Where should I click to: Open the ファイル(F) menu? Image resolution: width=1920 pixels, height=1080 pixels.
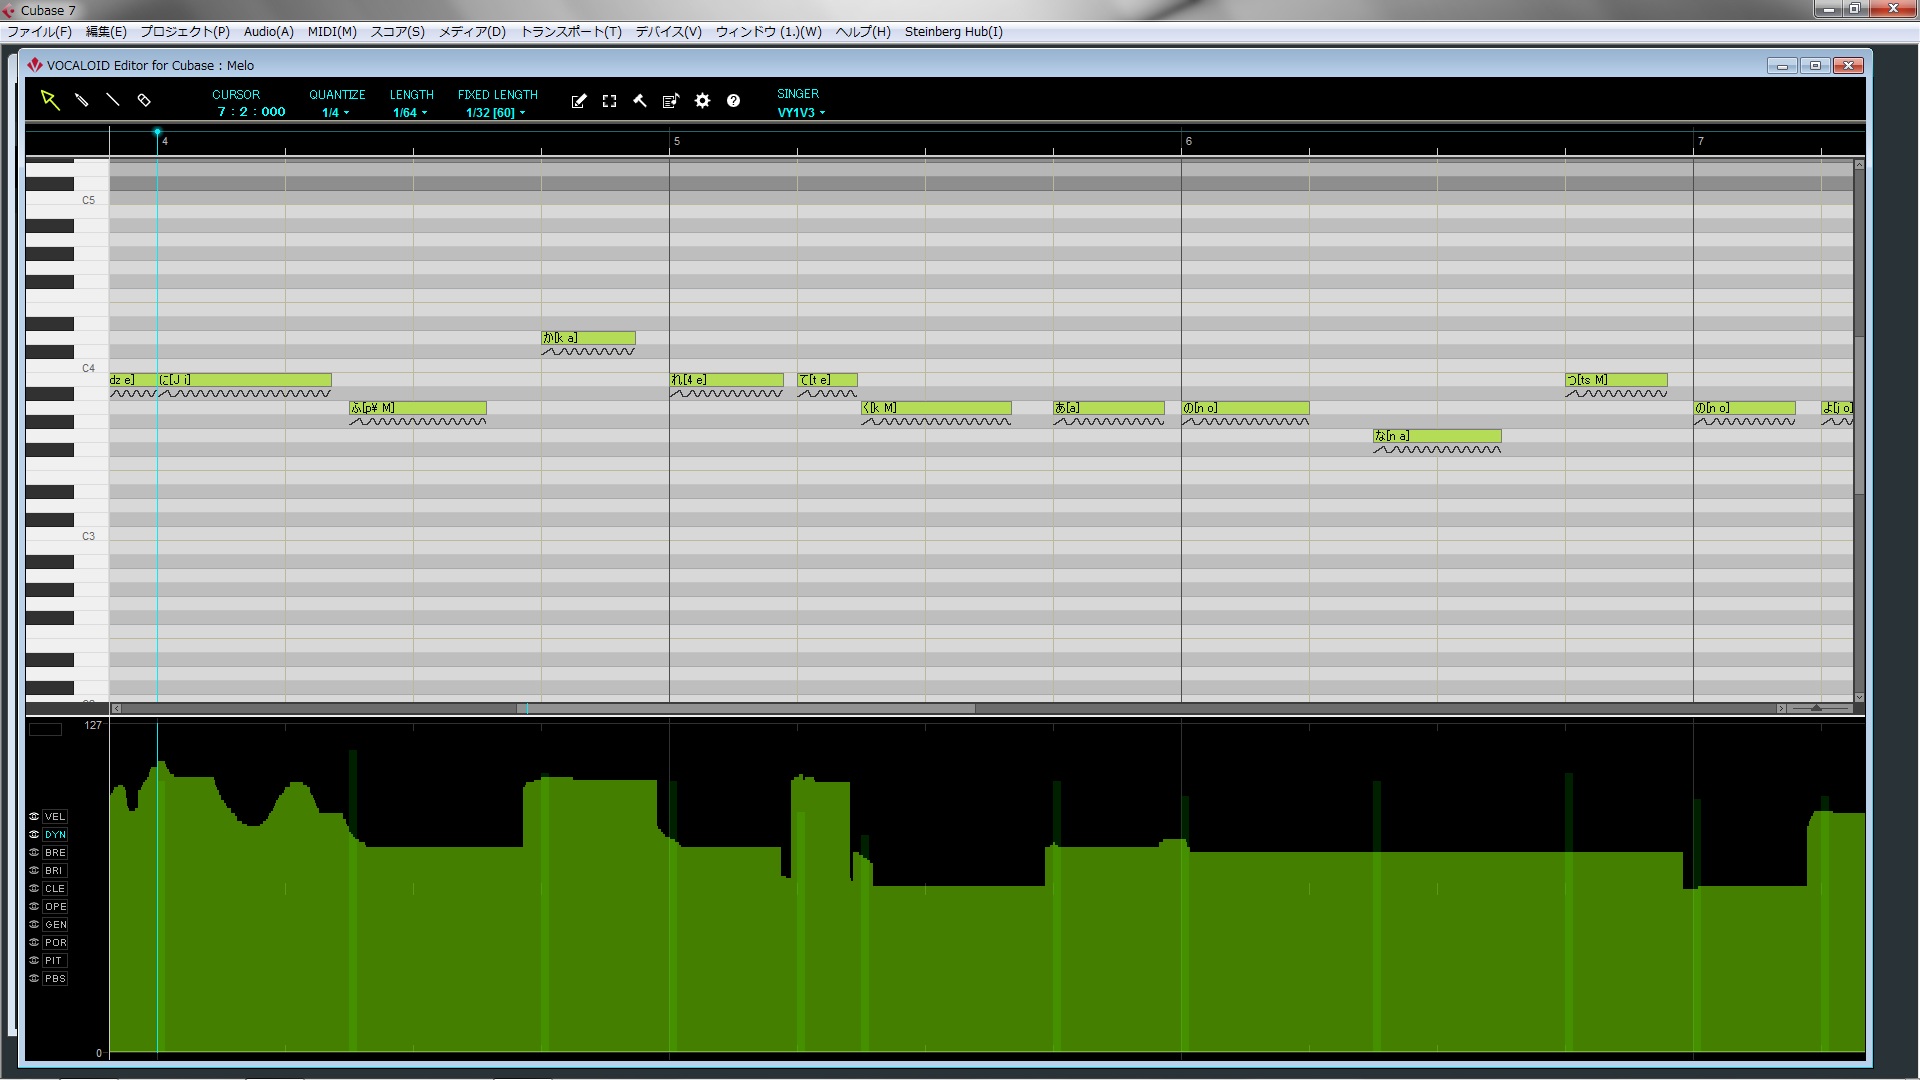point(40,32)
